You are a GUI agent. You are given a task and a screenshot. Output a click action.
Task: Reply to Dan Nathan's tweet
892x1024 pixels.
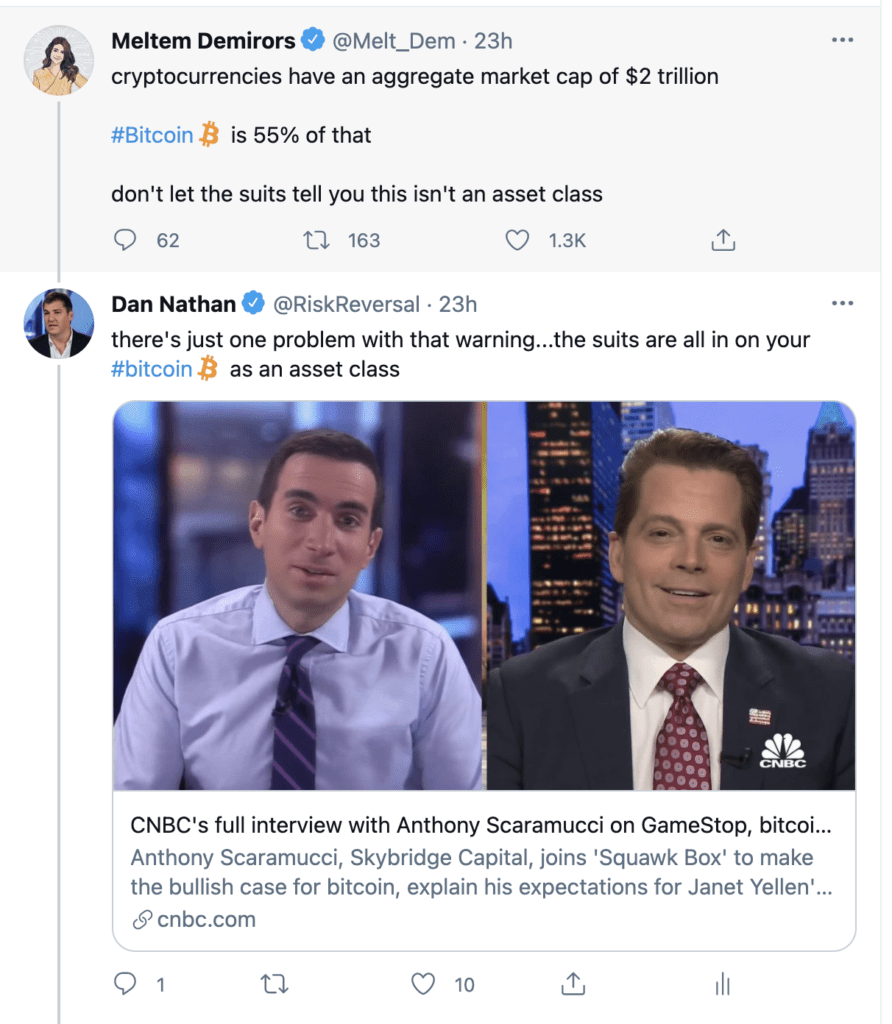(x=125, y=985)
